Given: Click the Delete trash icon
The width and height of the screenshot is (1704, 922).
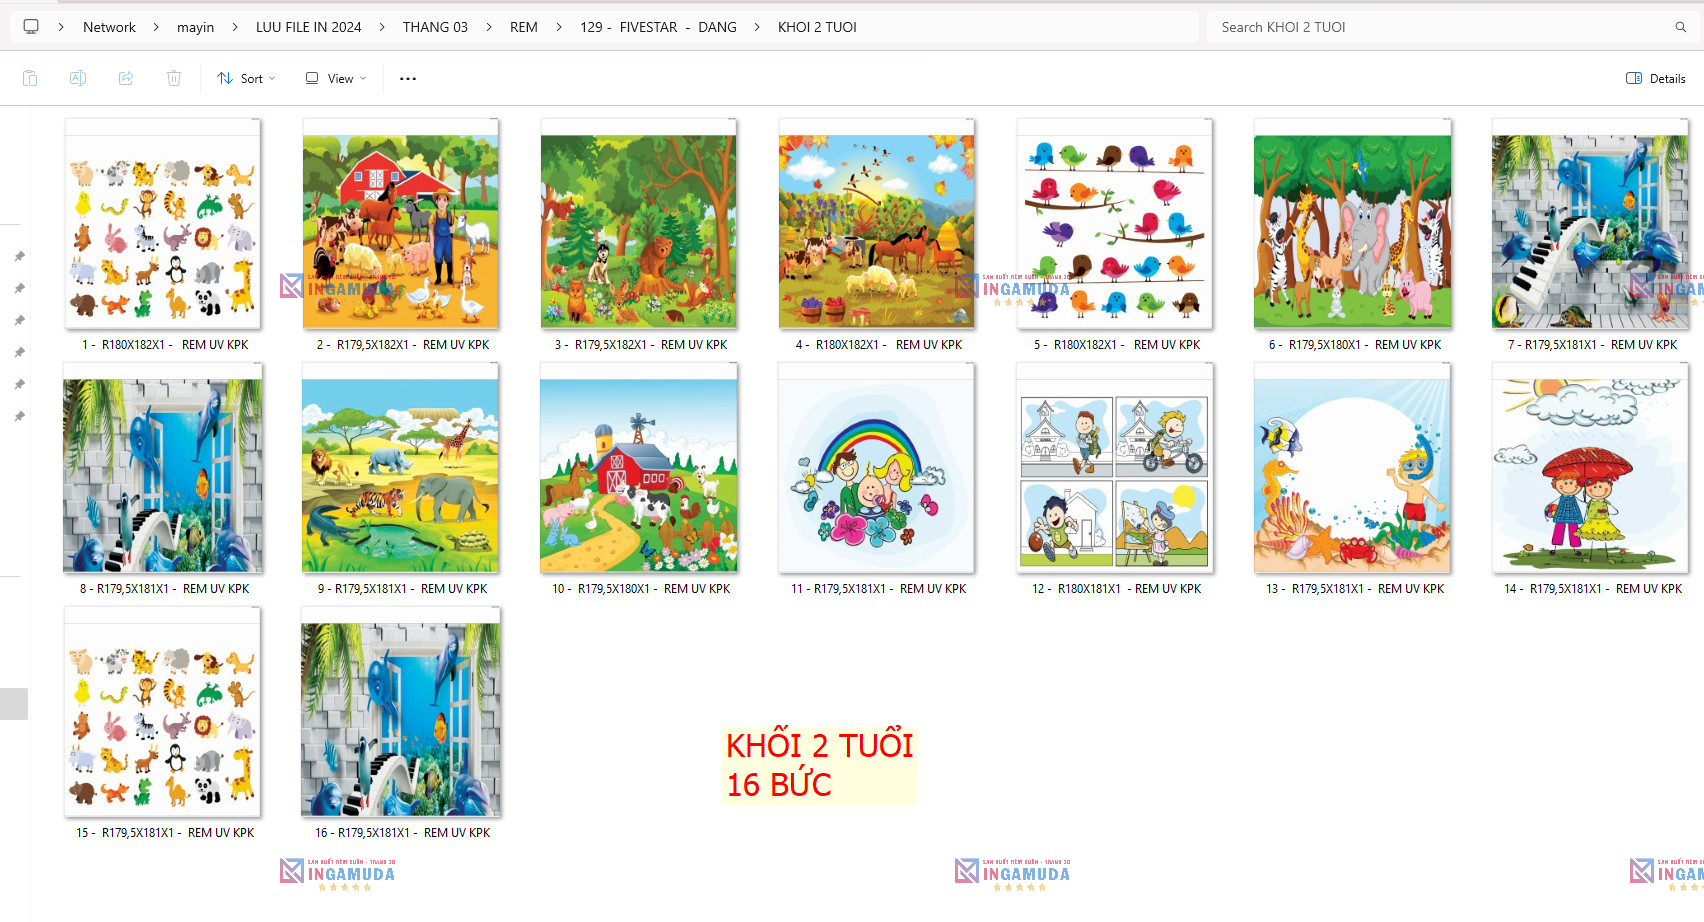Looking at the screenshot, I should [174, 78].
